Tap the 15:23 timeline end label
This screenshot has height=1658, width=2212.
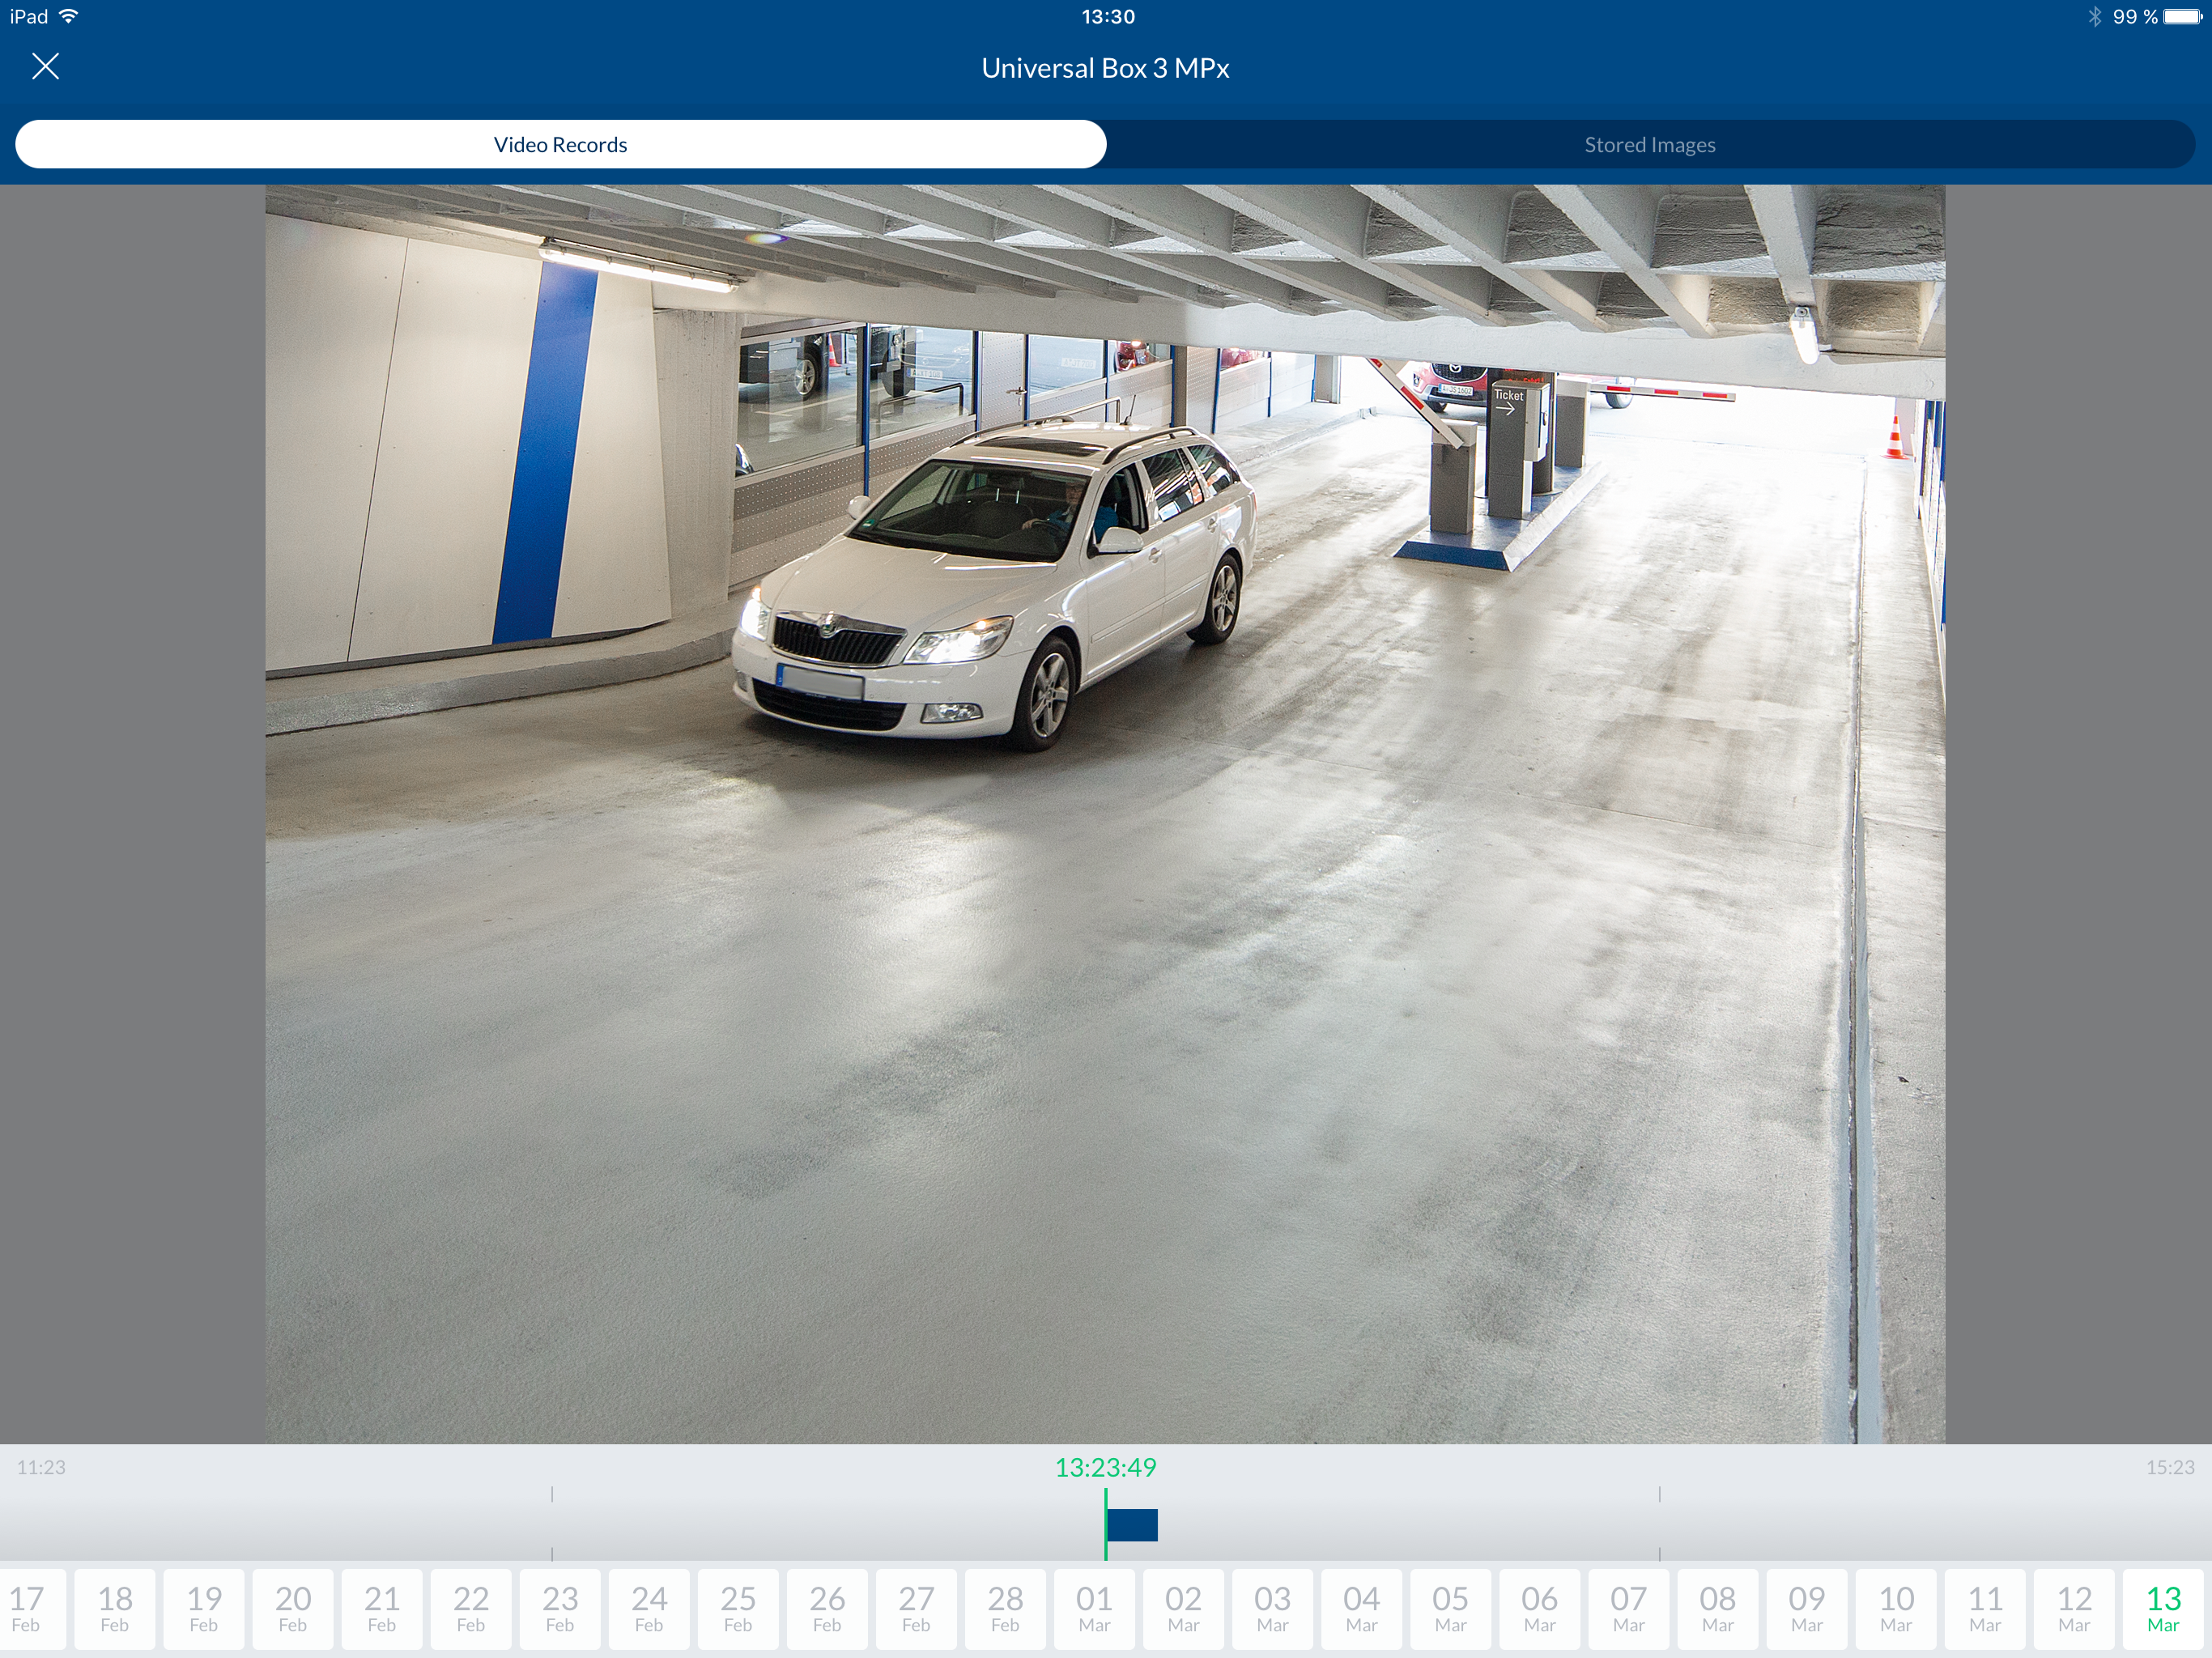(x=2169, y=1467)
